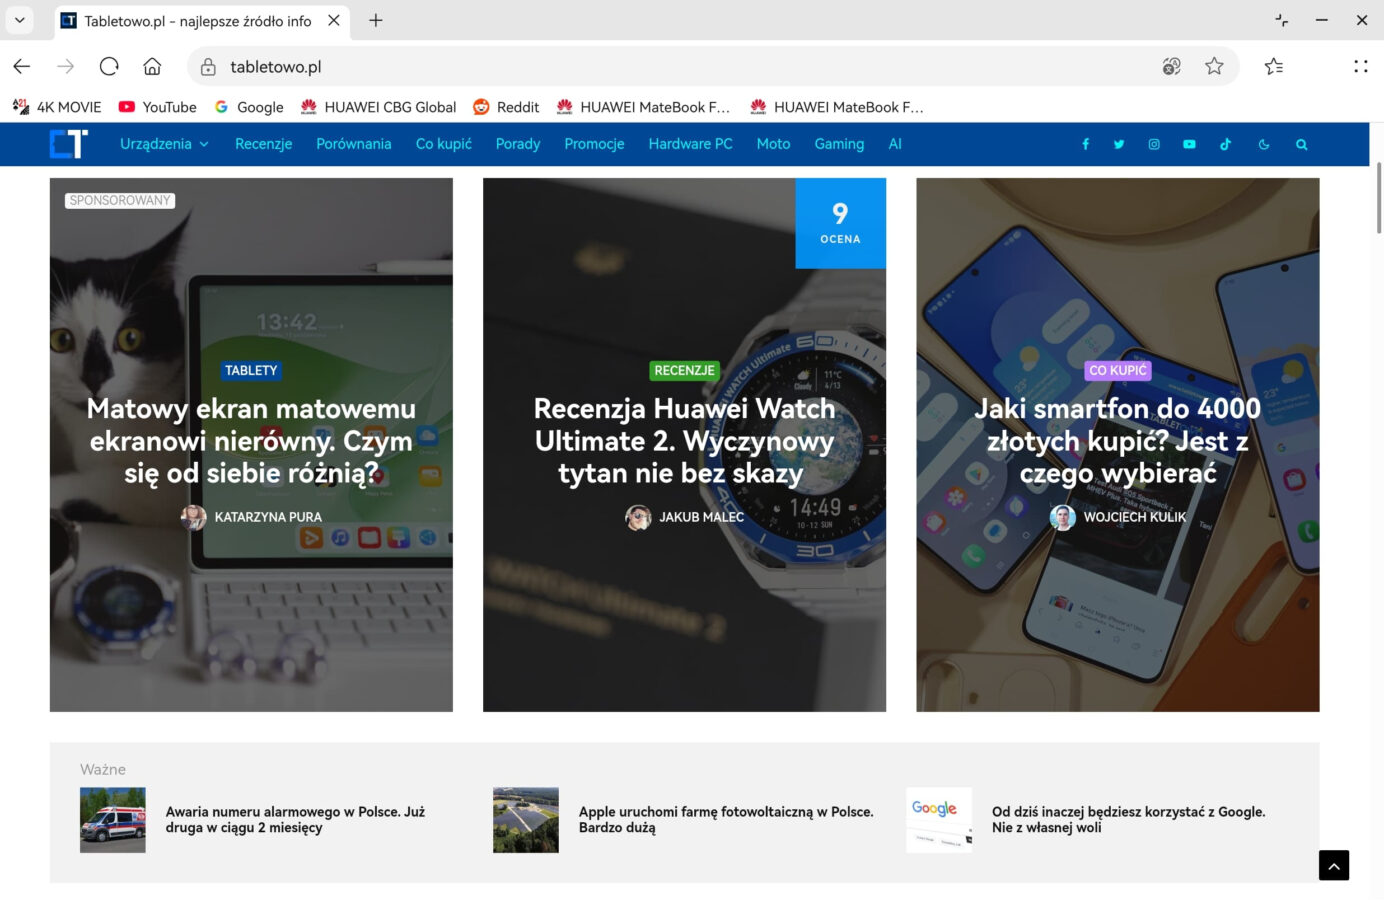Select Gaming in the navigation bar
The image size is (1384, 900).
pos(838,144)
